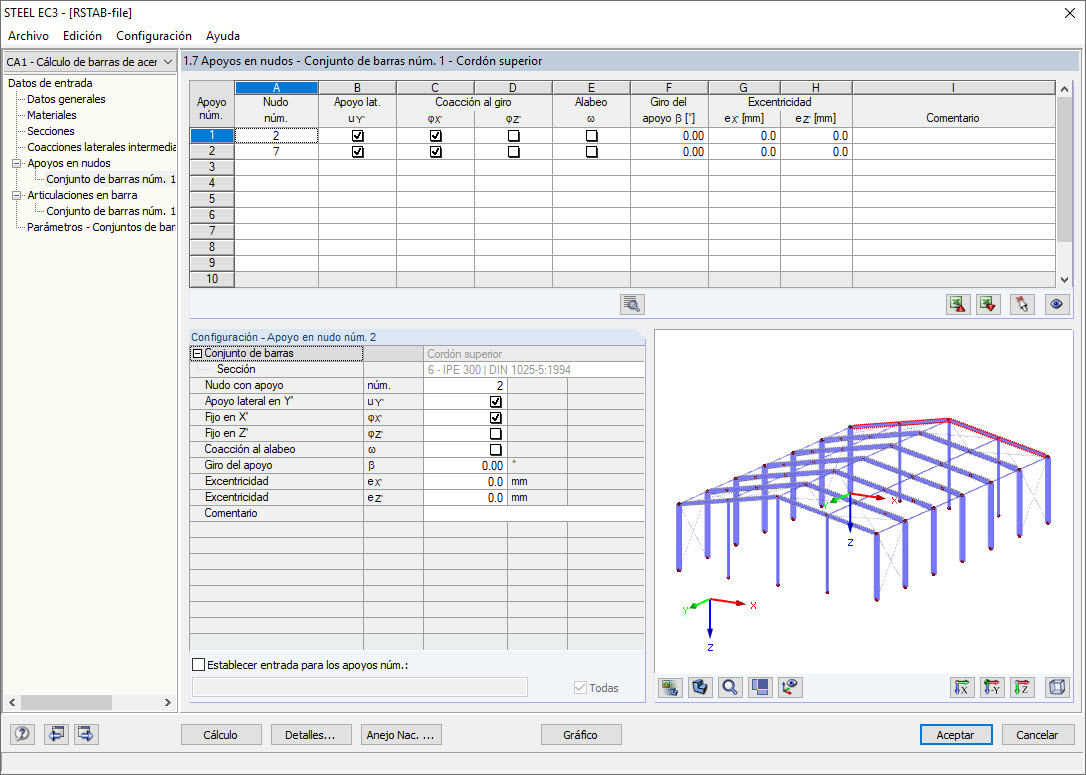
Task: Click the Gráfico button
Action: (580, 735)
